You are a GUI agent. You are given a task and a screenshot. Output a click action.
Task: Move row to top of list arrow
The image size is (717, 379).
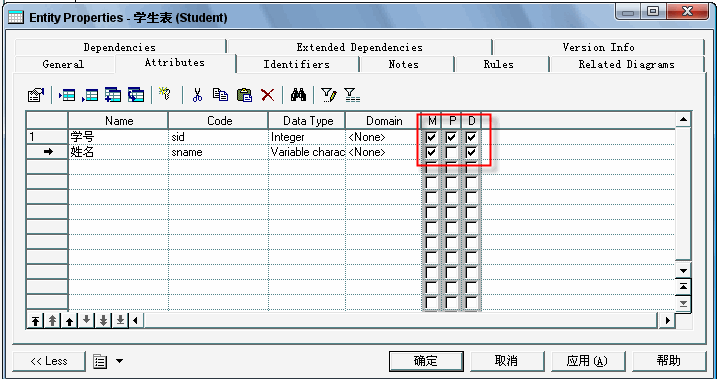[35, 321]
